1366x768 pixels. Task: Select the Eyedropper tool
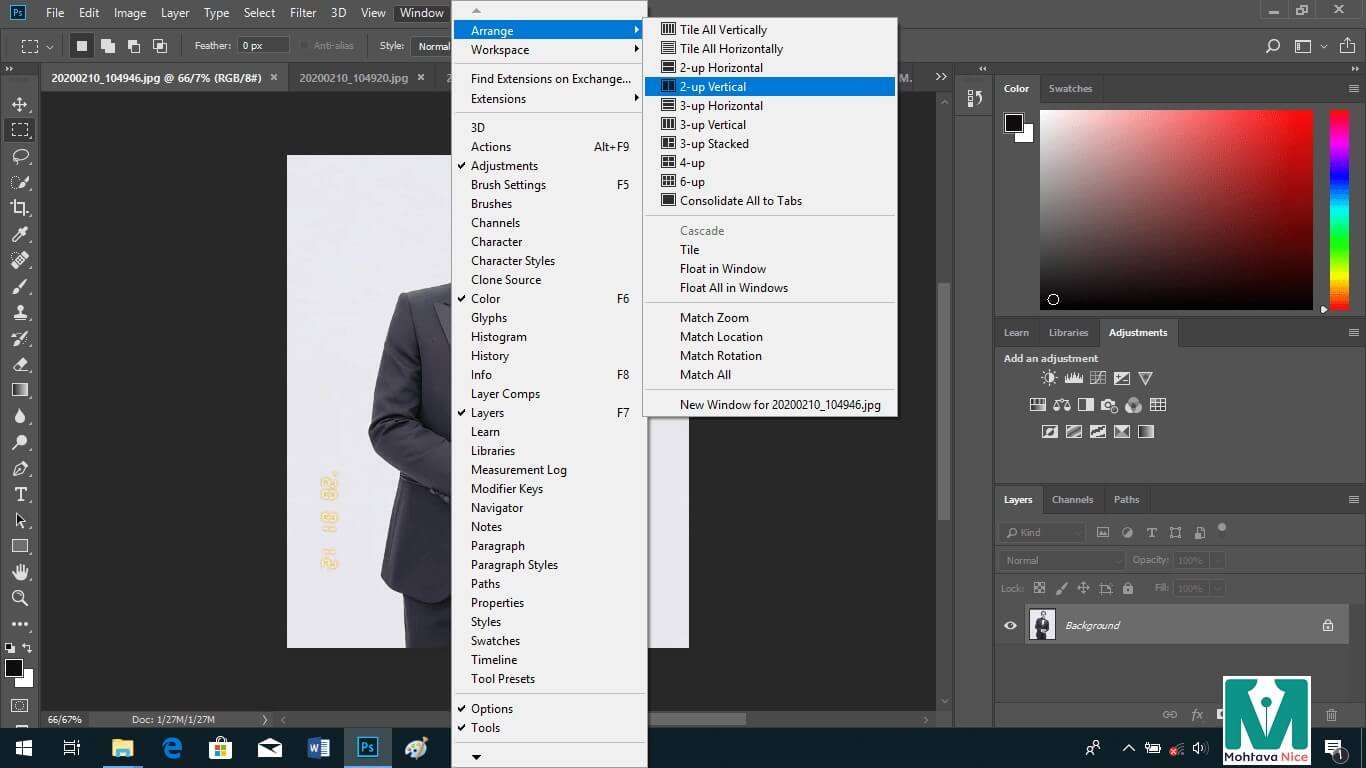[20, 234]
